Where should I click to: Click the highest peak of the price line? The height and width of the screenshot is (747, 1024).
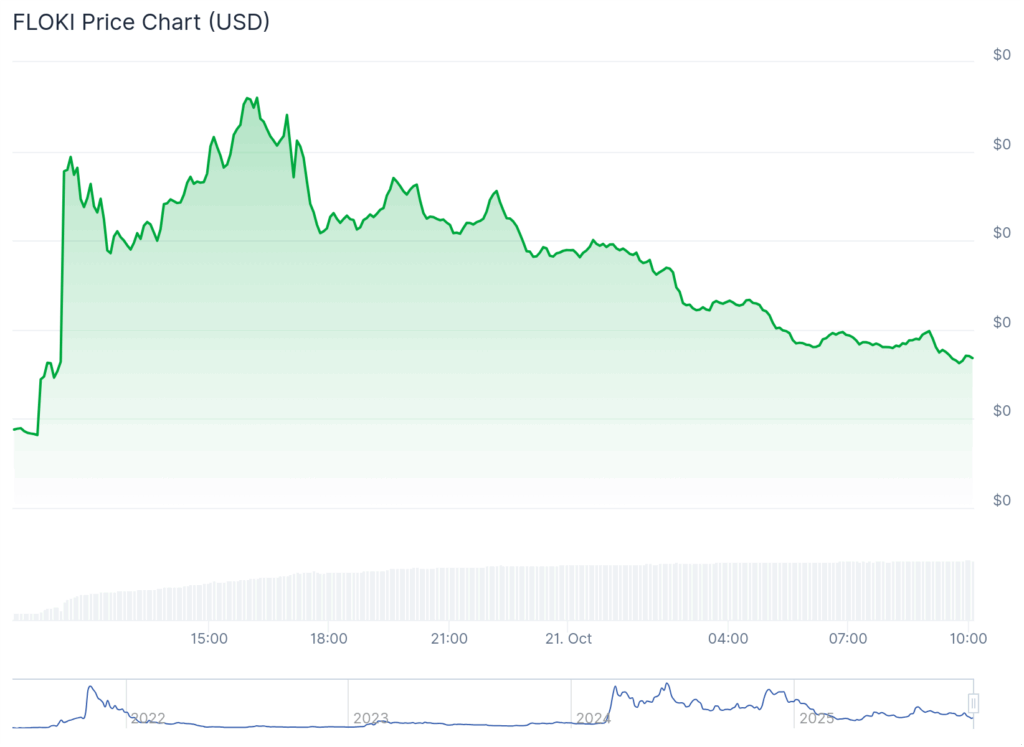(246, 98)
